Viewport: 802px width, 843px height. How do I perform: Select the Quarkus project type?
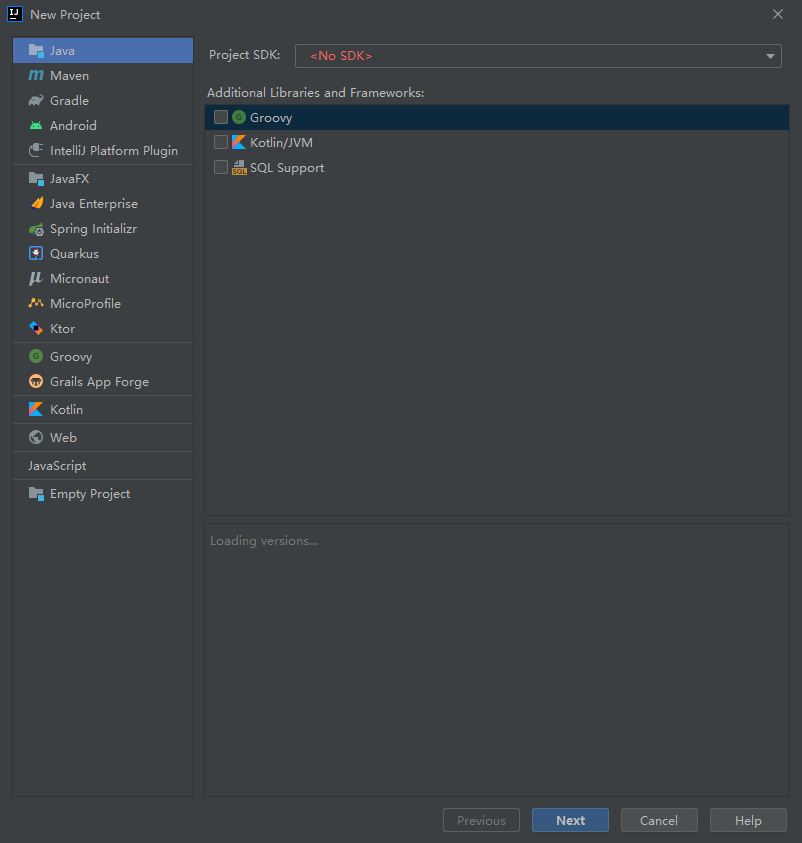(x=103, y=254)
